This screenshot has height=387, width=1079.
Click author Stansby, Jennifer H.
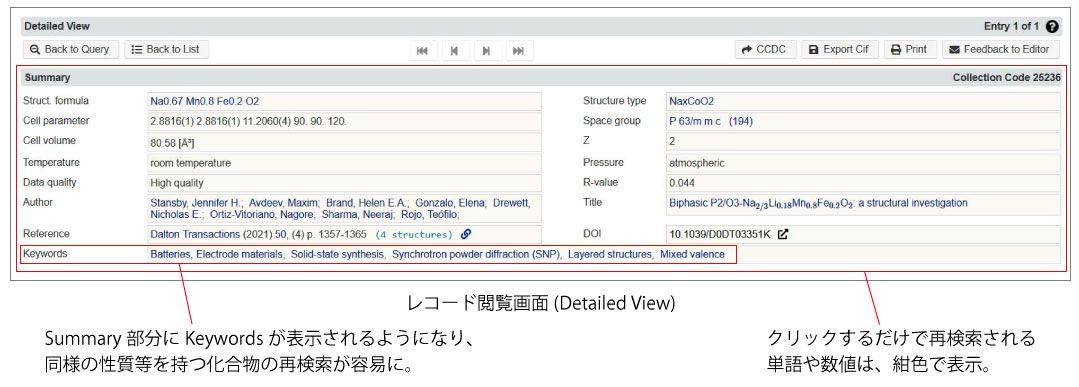[x=196, y=203]
